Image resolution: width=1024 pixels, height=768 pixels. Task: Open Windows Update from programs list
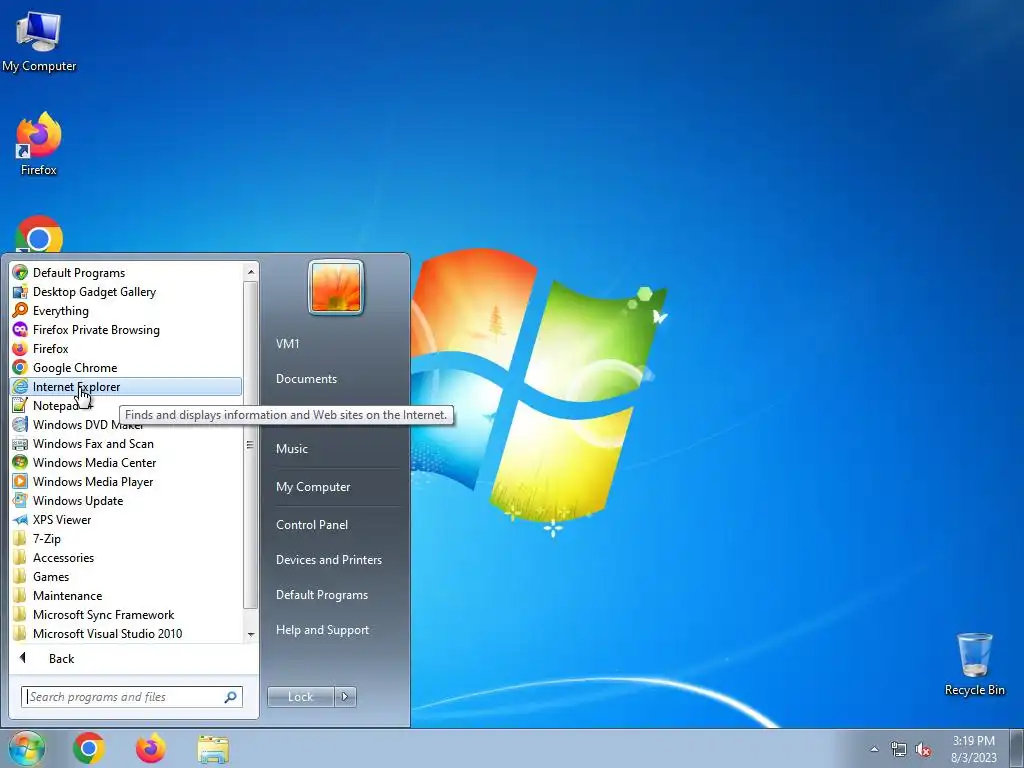pos(126,501)
